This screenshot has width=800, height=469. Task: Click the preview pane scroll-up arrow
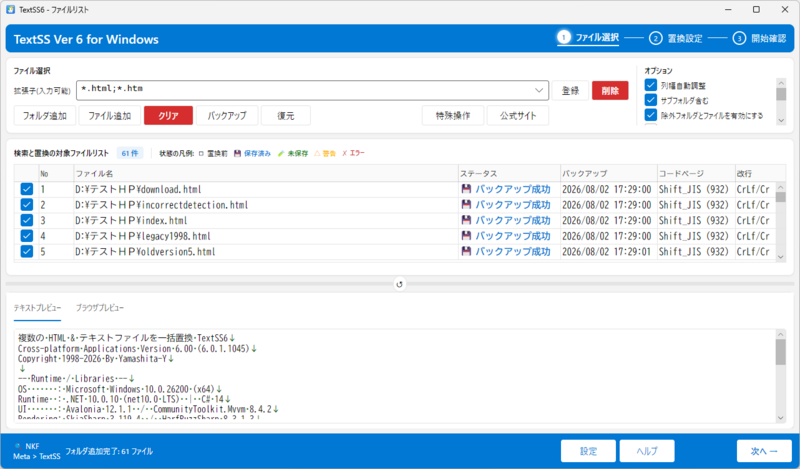click(781, 334)
